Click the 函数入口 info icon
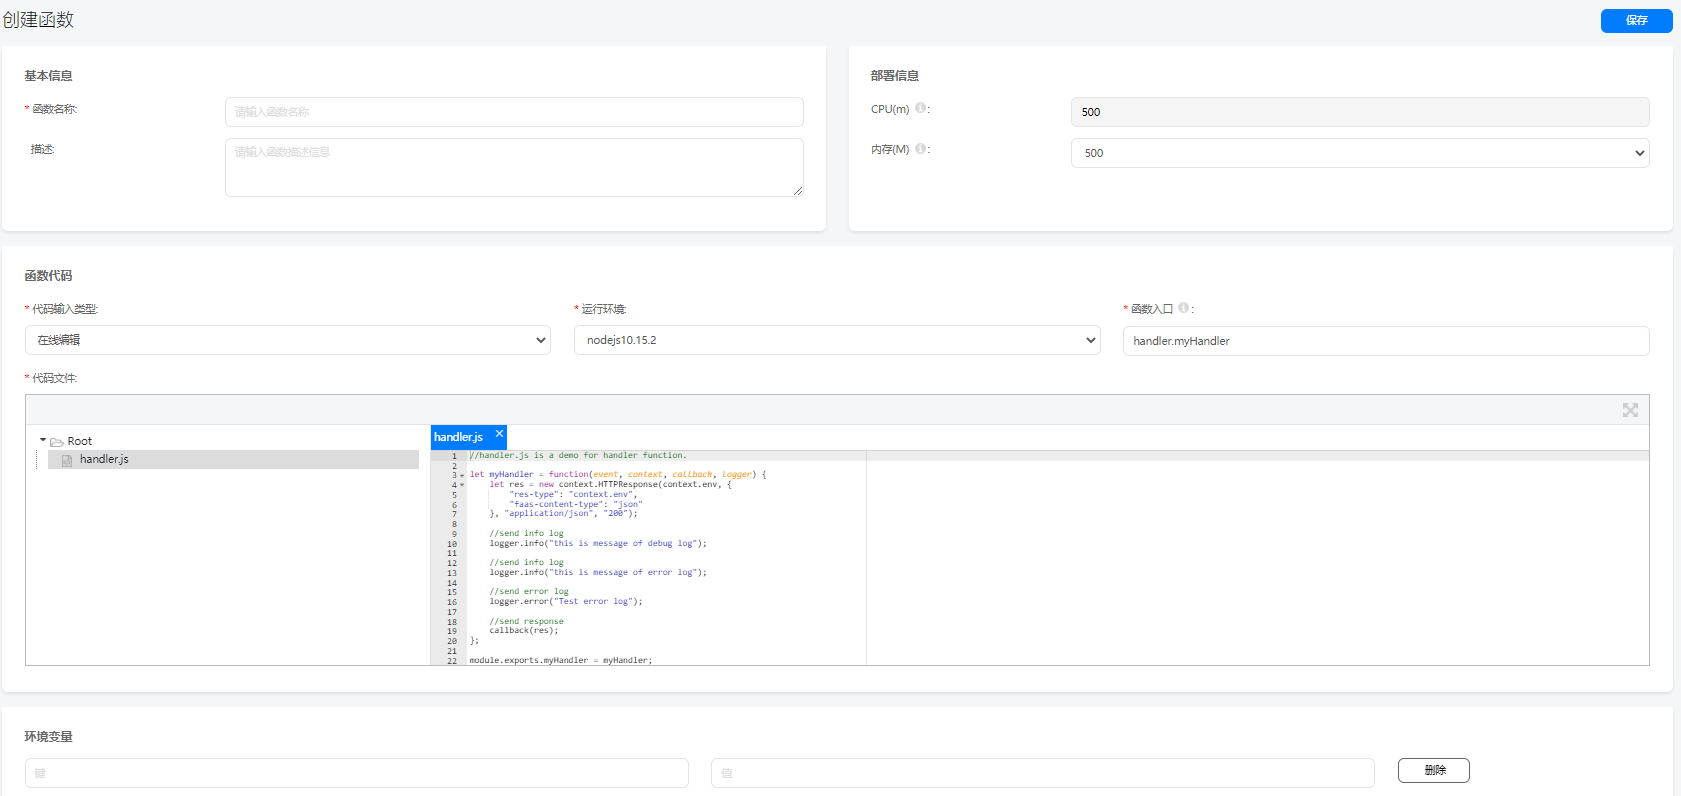1681x796 pixels. coord(1183,308)
